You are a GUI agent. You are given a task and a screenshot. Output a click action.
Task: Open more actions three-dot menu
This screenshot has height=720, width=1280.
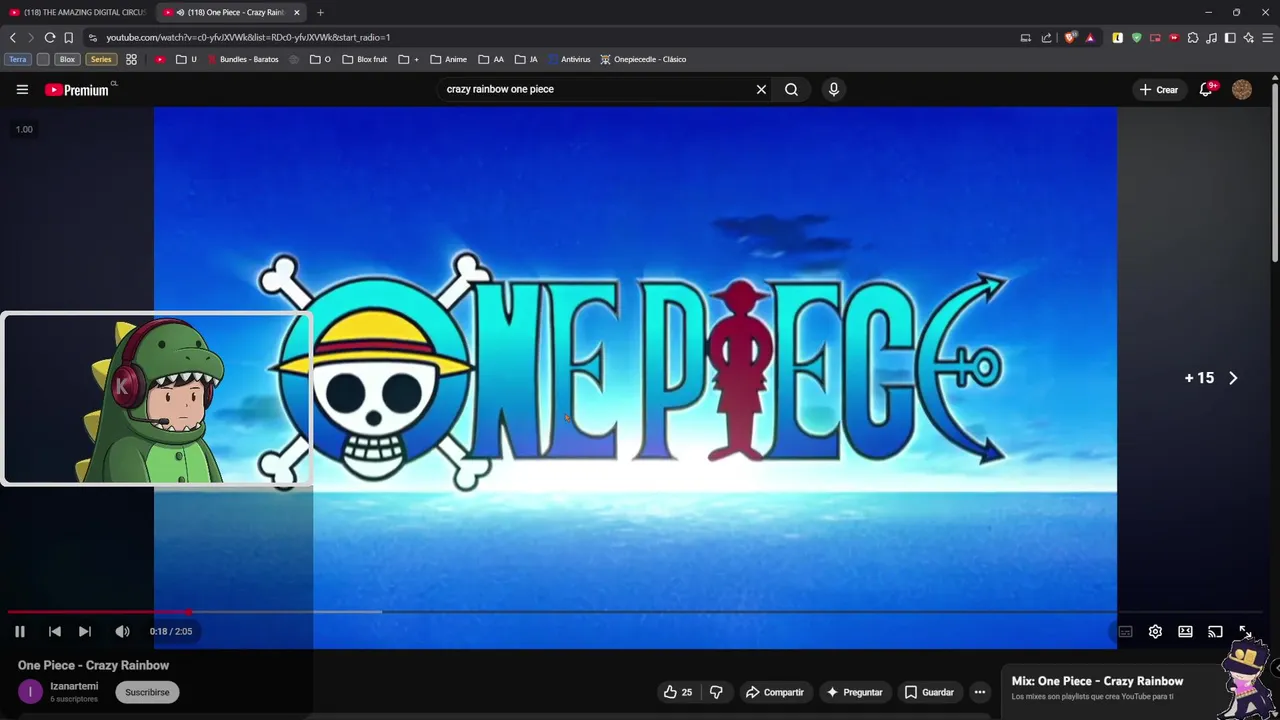point(980,692)
